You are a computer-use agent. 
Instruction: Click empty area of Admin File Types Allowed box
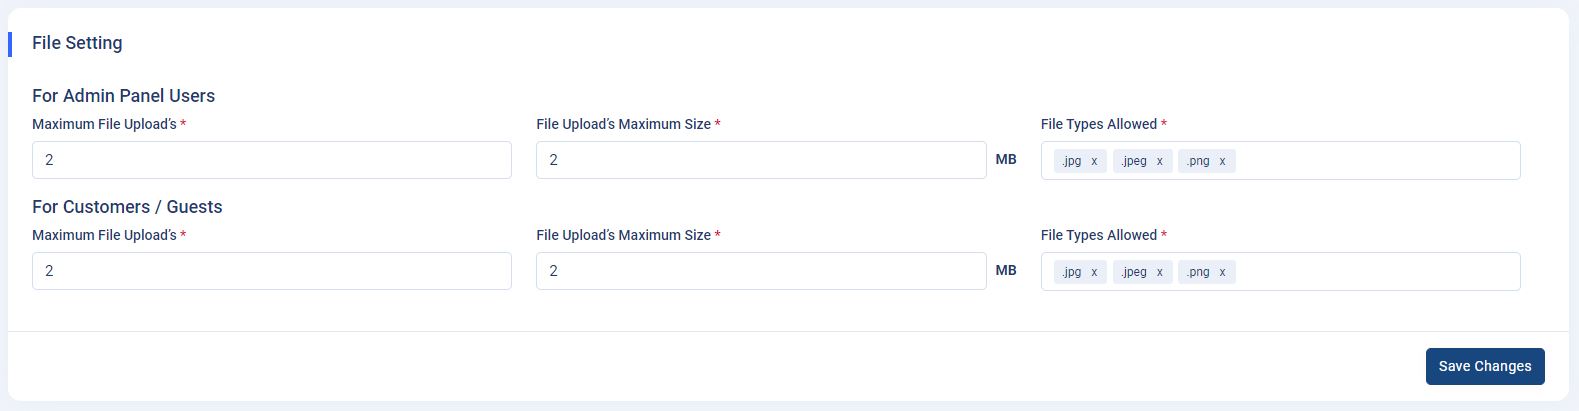coord(1380,161)
